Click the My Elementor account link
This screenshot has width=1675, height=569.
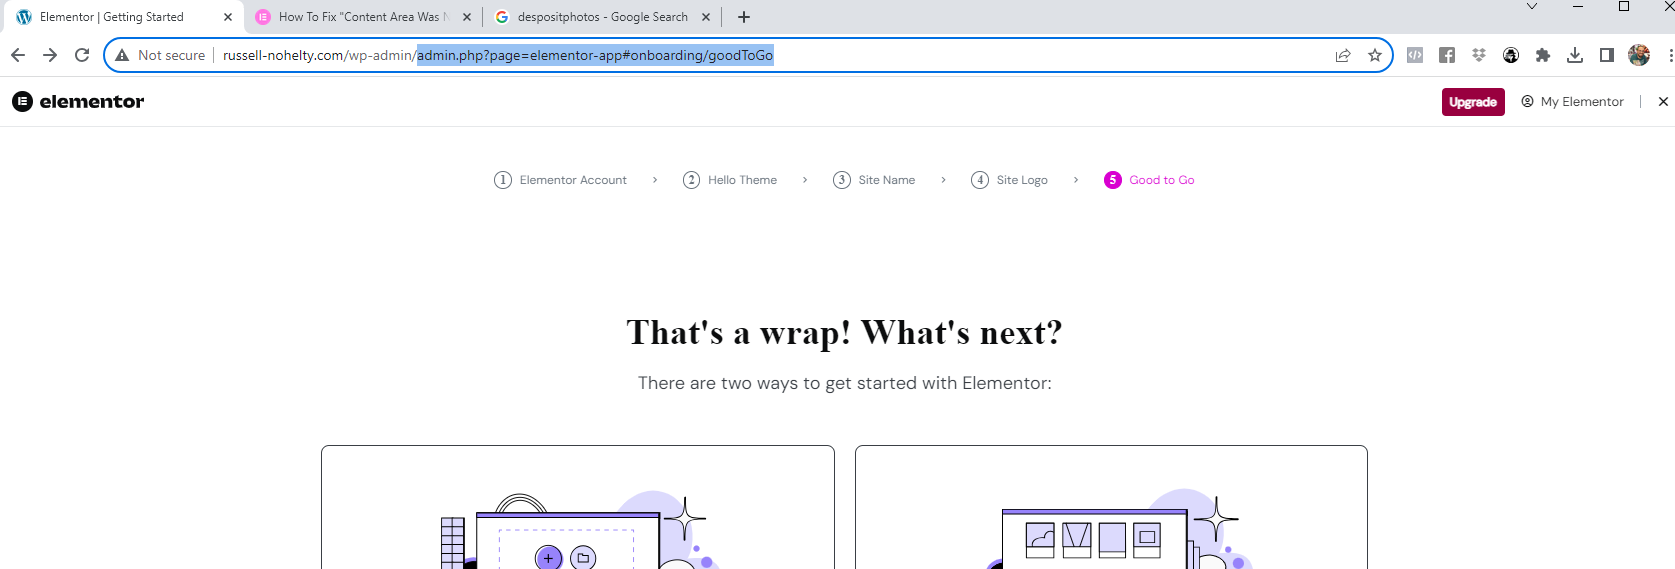1572,102
